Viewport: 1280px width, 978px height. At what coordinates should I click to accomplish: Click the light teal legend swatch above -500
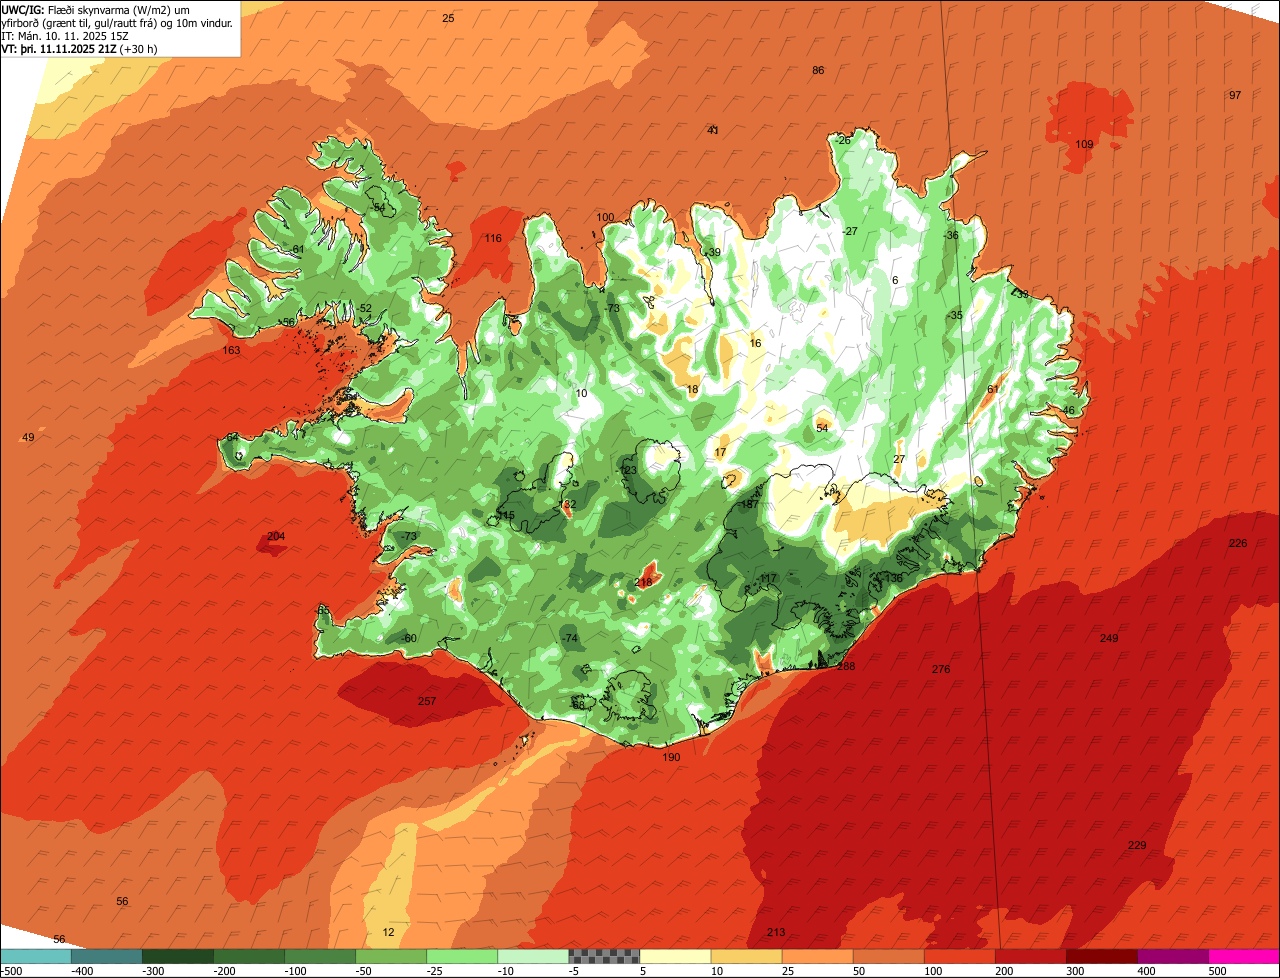coord(35,956)
